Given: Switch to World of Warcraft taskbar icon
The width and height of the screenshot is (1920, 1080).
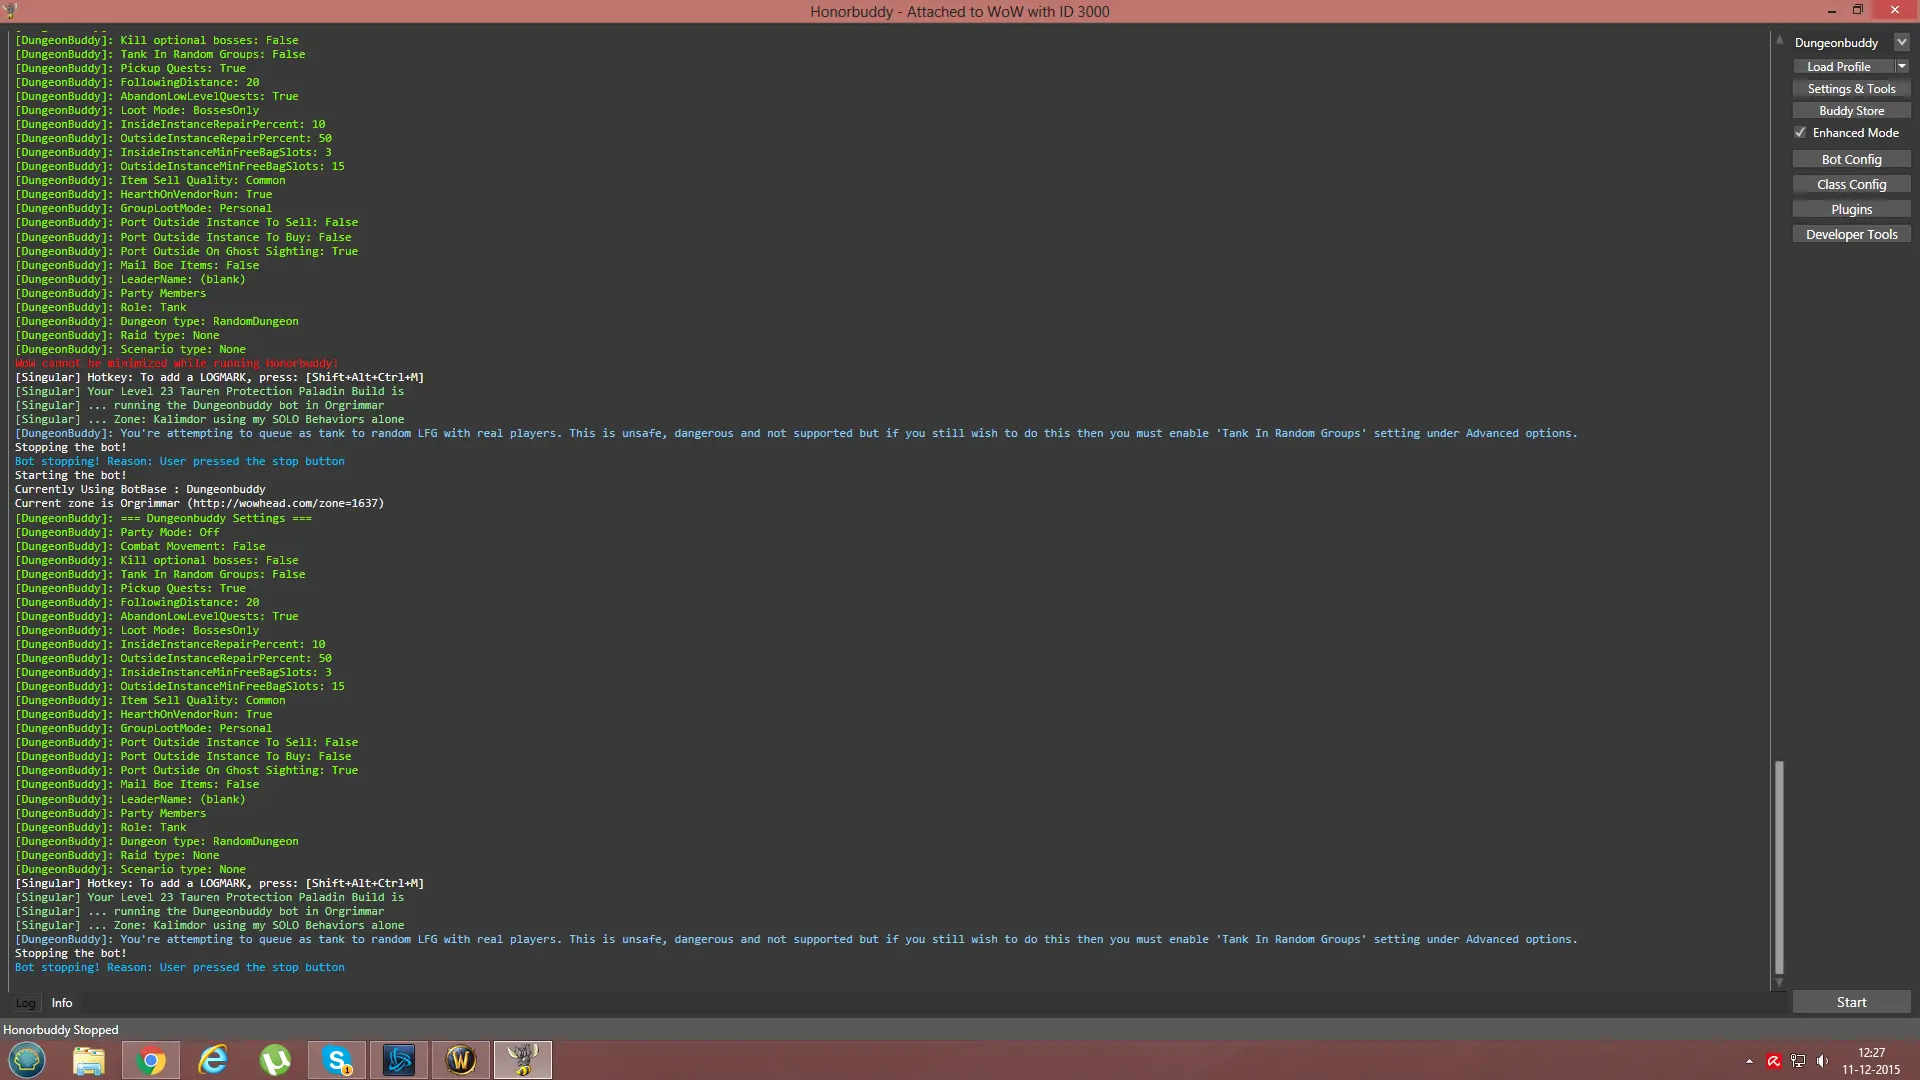Looking at the screenshot, I should click(x=461, y=1060).
